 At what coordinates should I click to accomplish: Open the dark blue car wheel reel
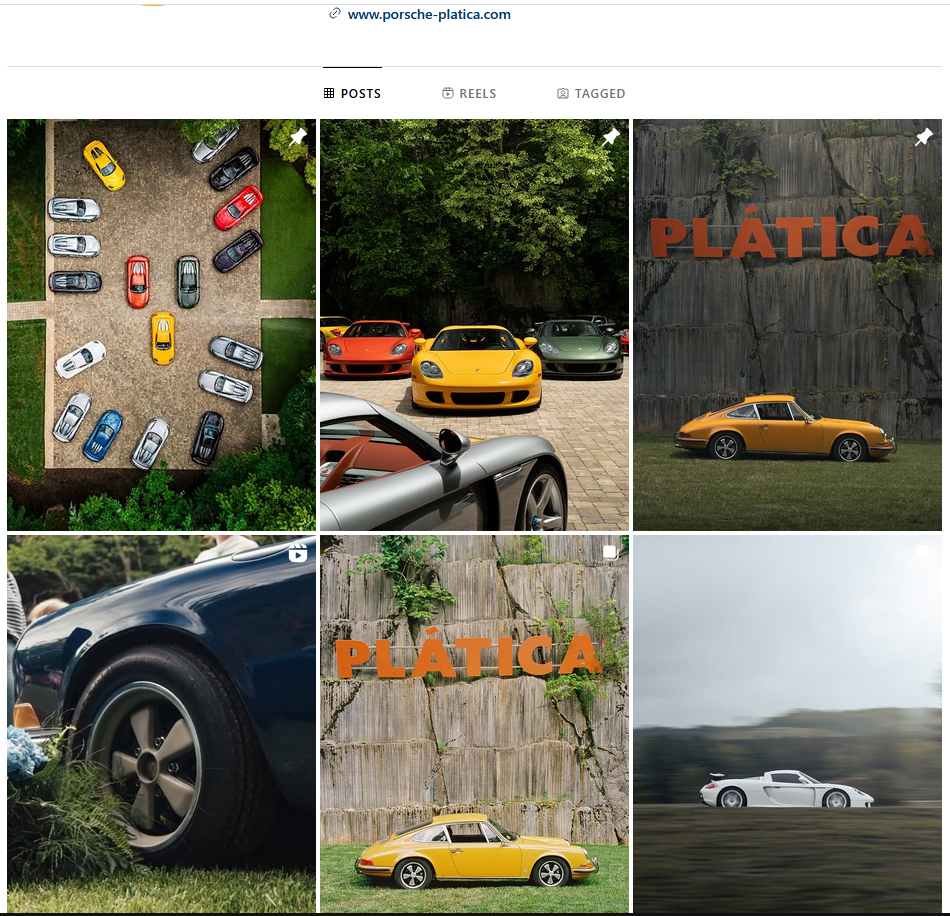(x=161, y=723)
